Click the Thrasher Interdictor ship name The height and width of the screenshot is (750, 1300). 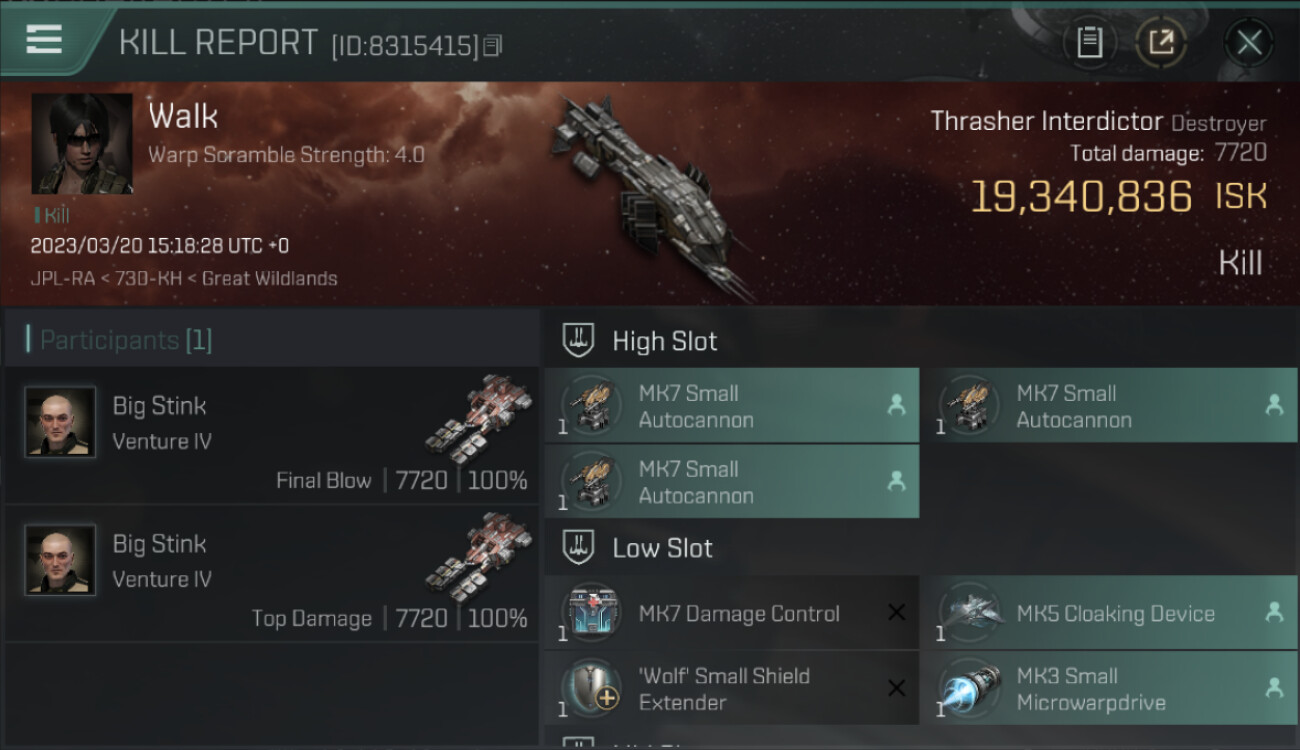[x=1047, y=121]
